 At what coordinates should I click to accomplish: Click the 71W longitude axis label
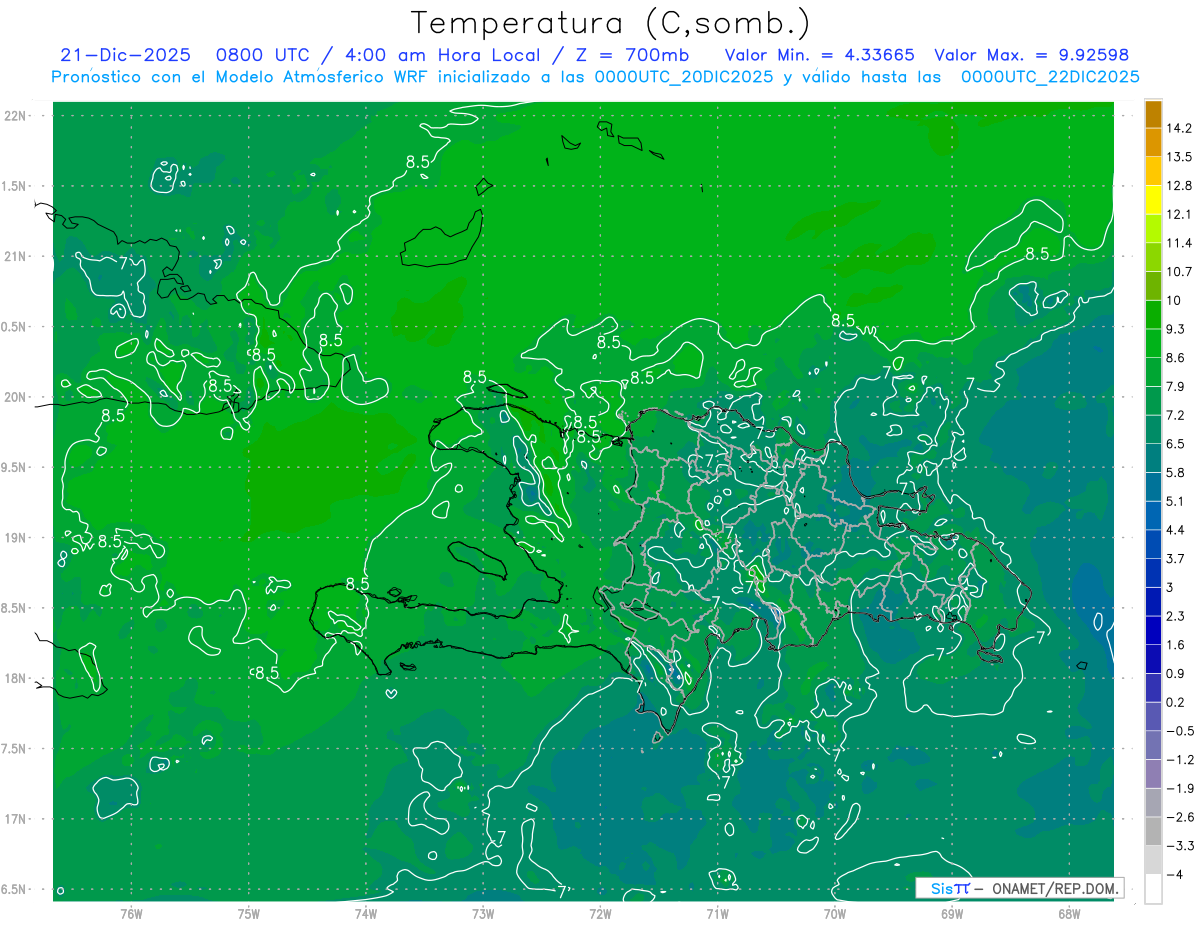(x=717, y=914)
